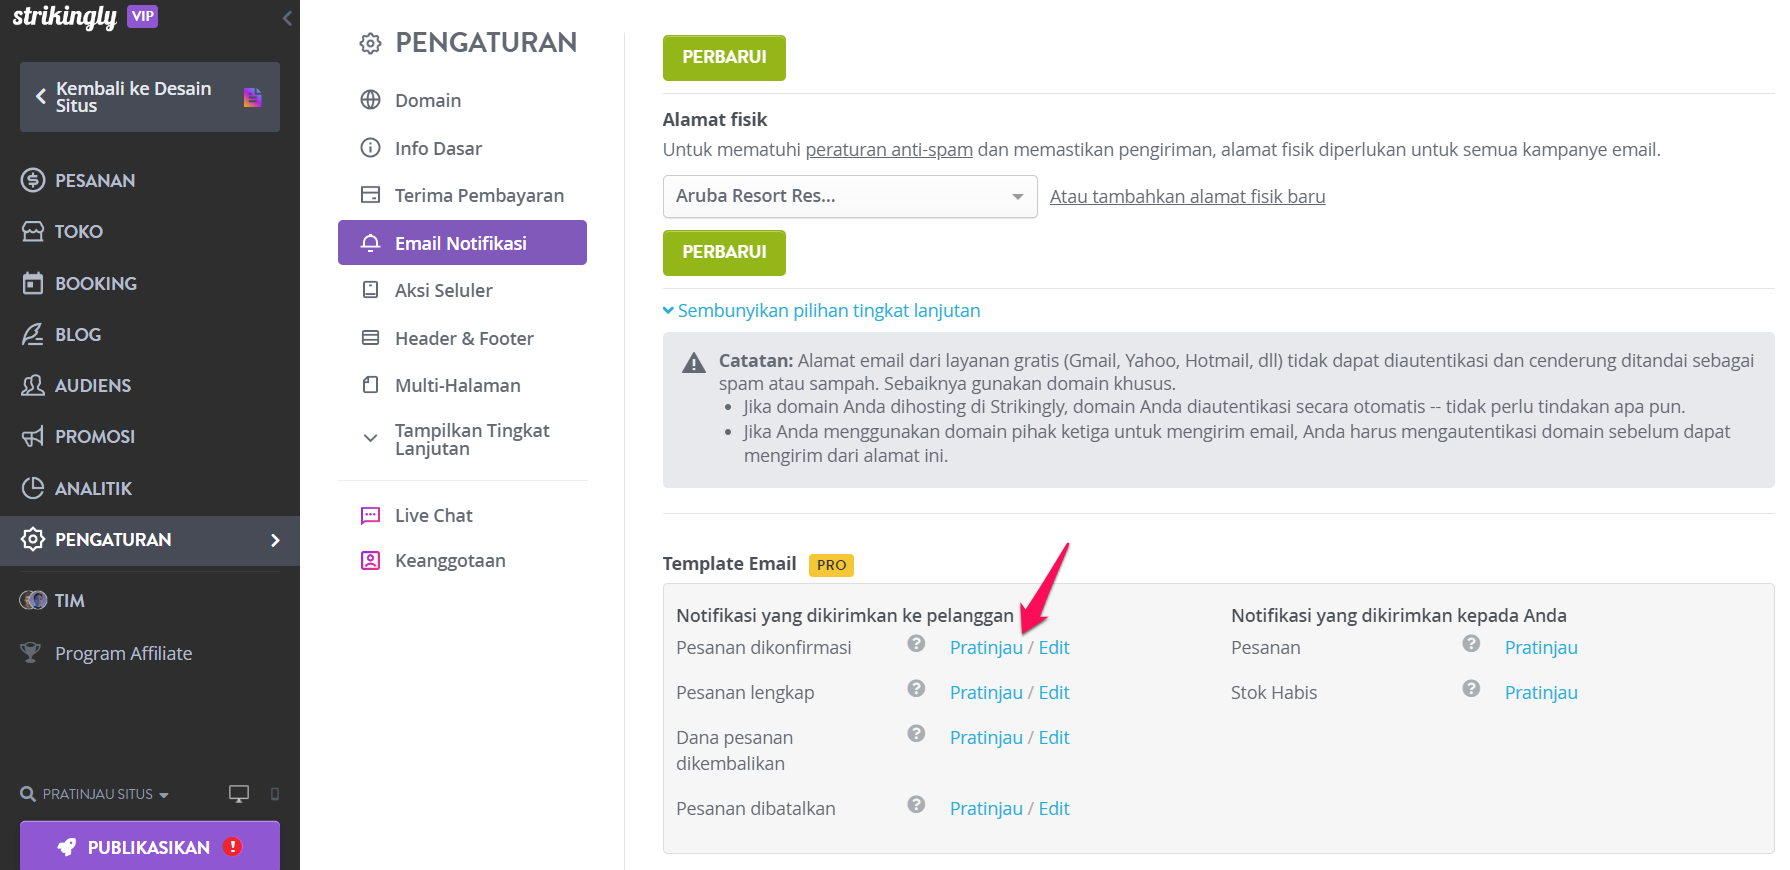The image size is (1790, 870).
Task: Click the help icon beside Pesanan dikonfirmasi
Action: (916, 644)
